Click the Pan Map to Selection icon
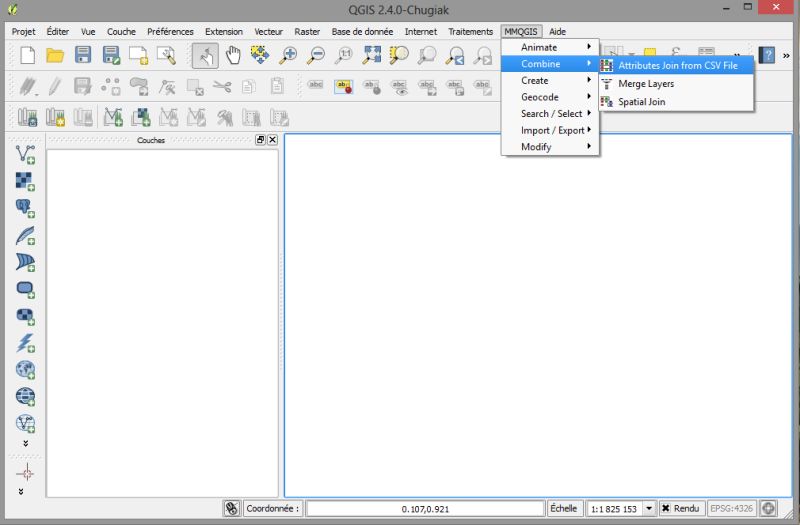This screenshot has height=525, width=800. coord(260,55)
